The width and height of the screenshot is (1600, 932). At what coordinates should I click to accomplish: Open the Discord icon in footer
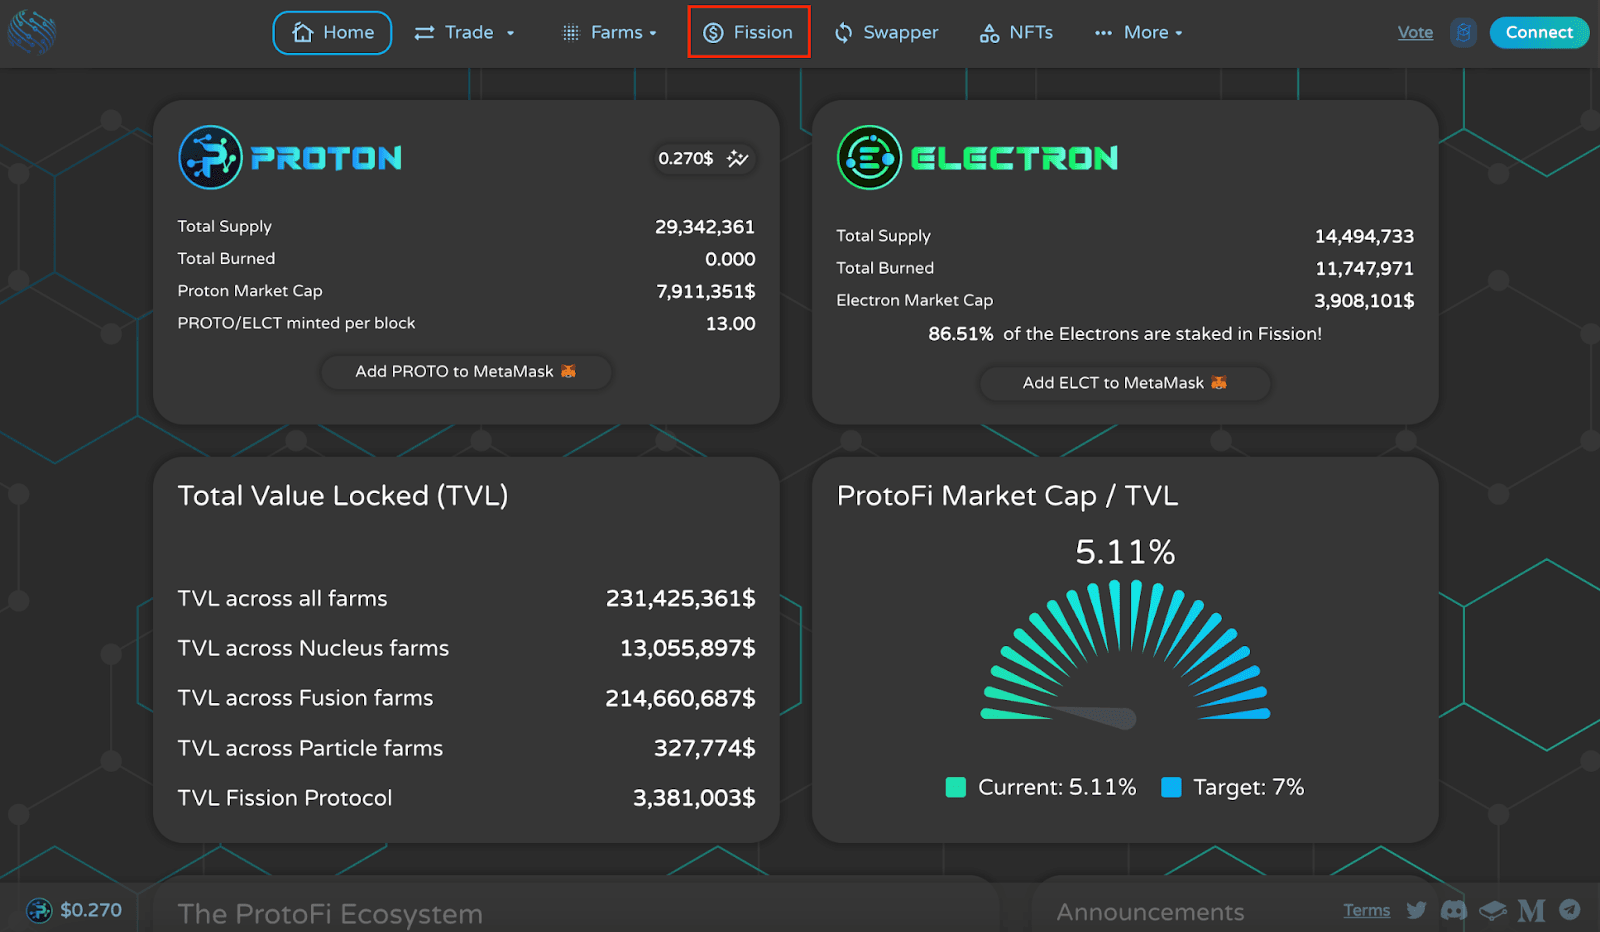[x=1454, y=910]
